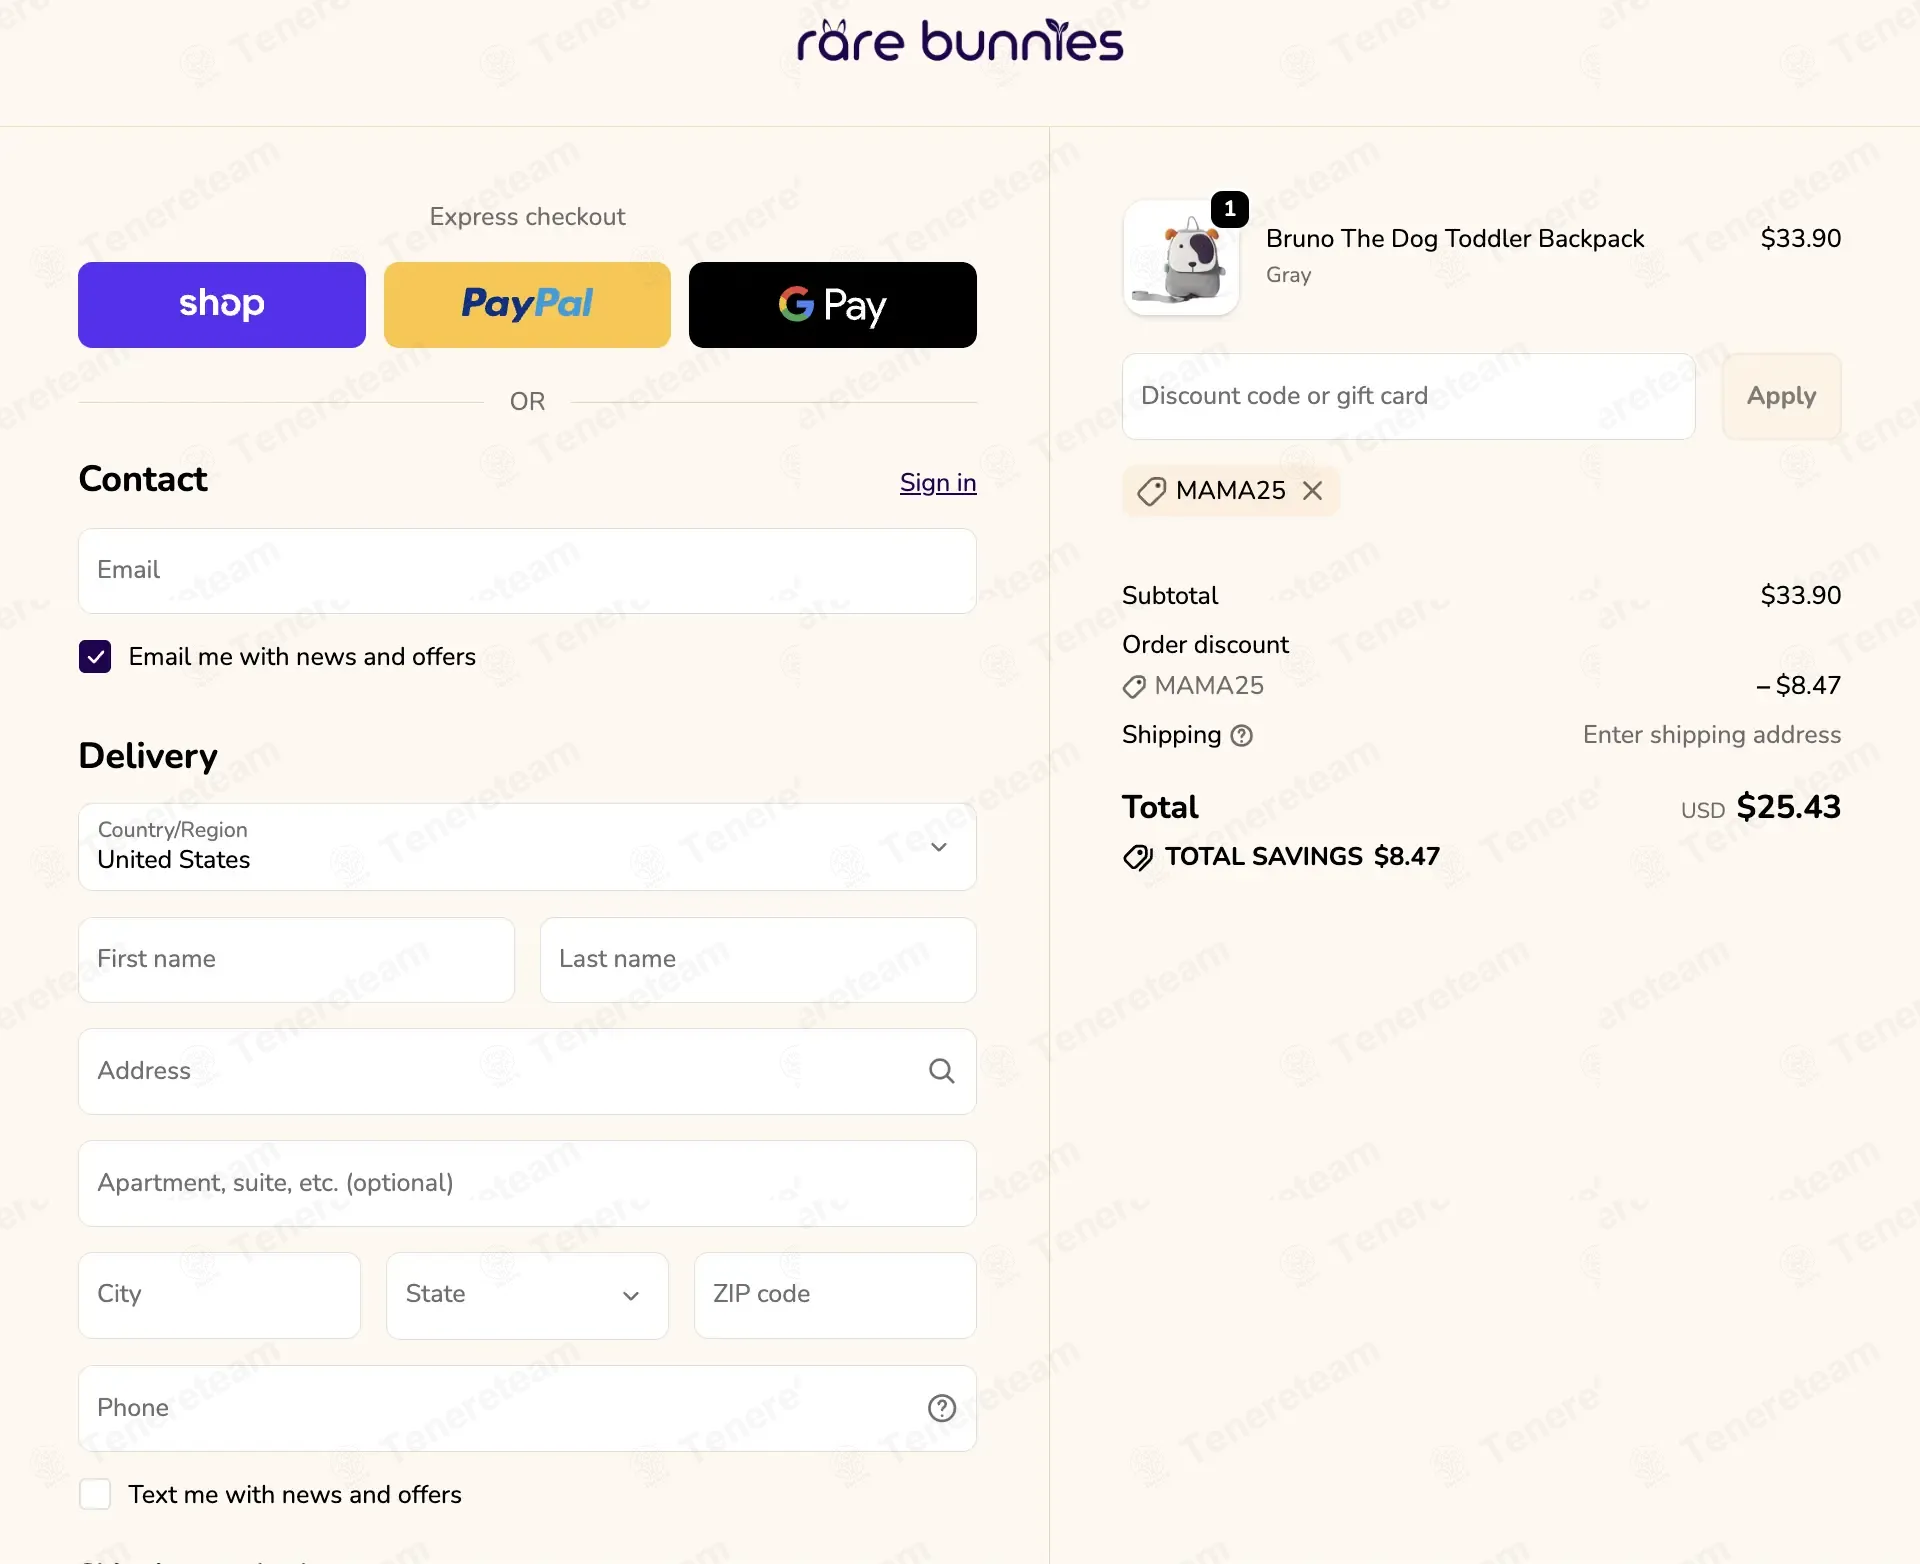Click the Bruno backpack product thumbnail
Image resolution: width=1920 pixels, height=1564 pixels.
(x=1181, y=258)
